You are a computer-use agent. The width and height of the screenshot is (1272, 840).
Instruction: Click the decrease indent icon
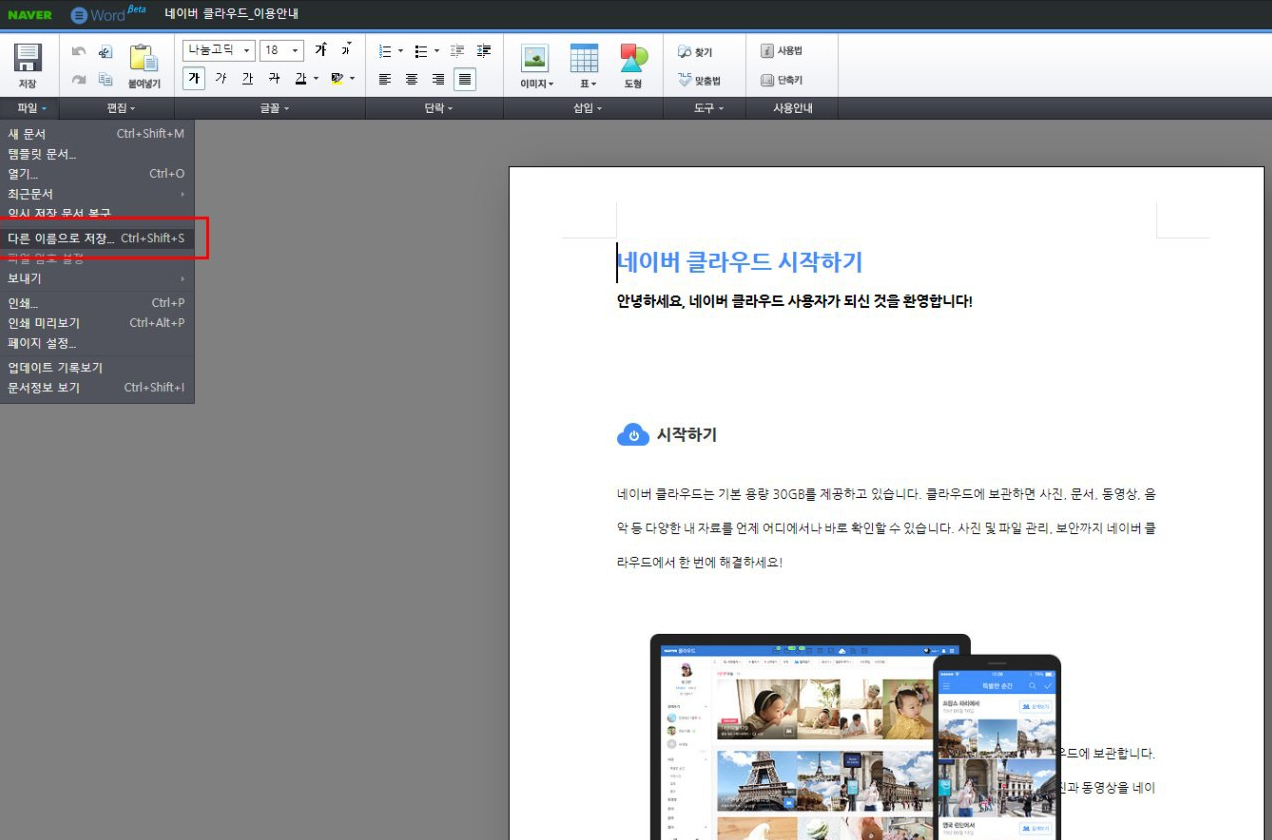point(458,51)
